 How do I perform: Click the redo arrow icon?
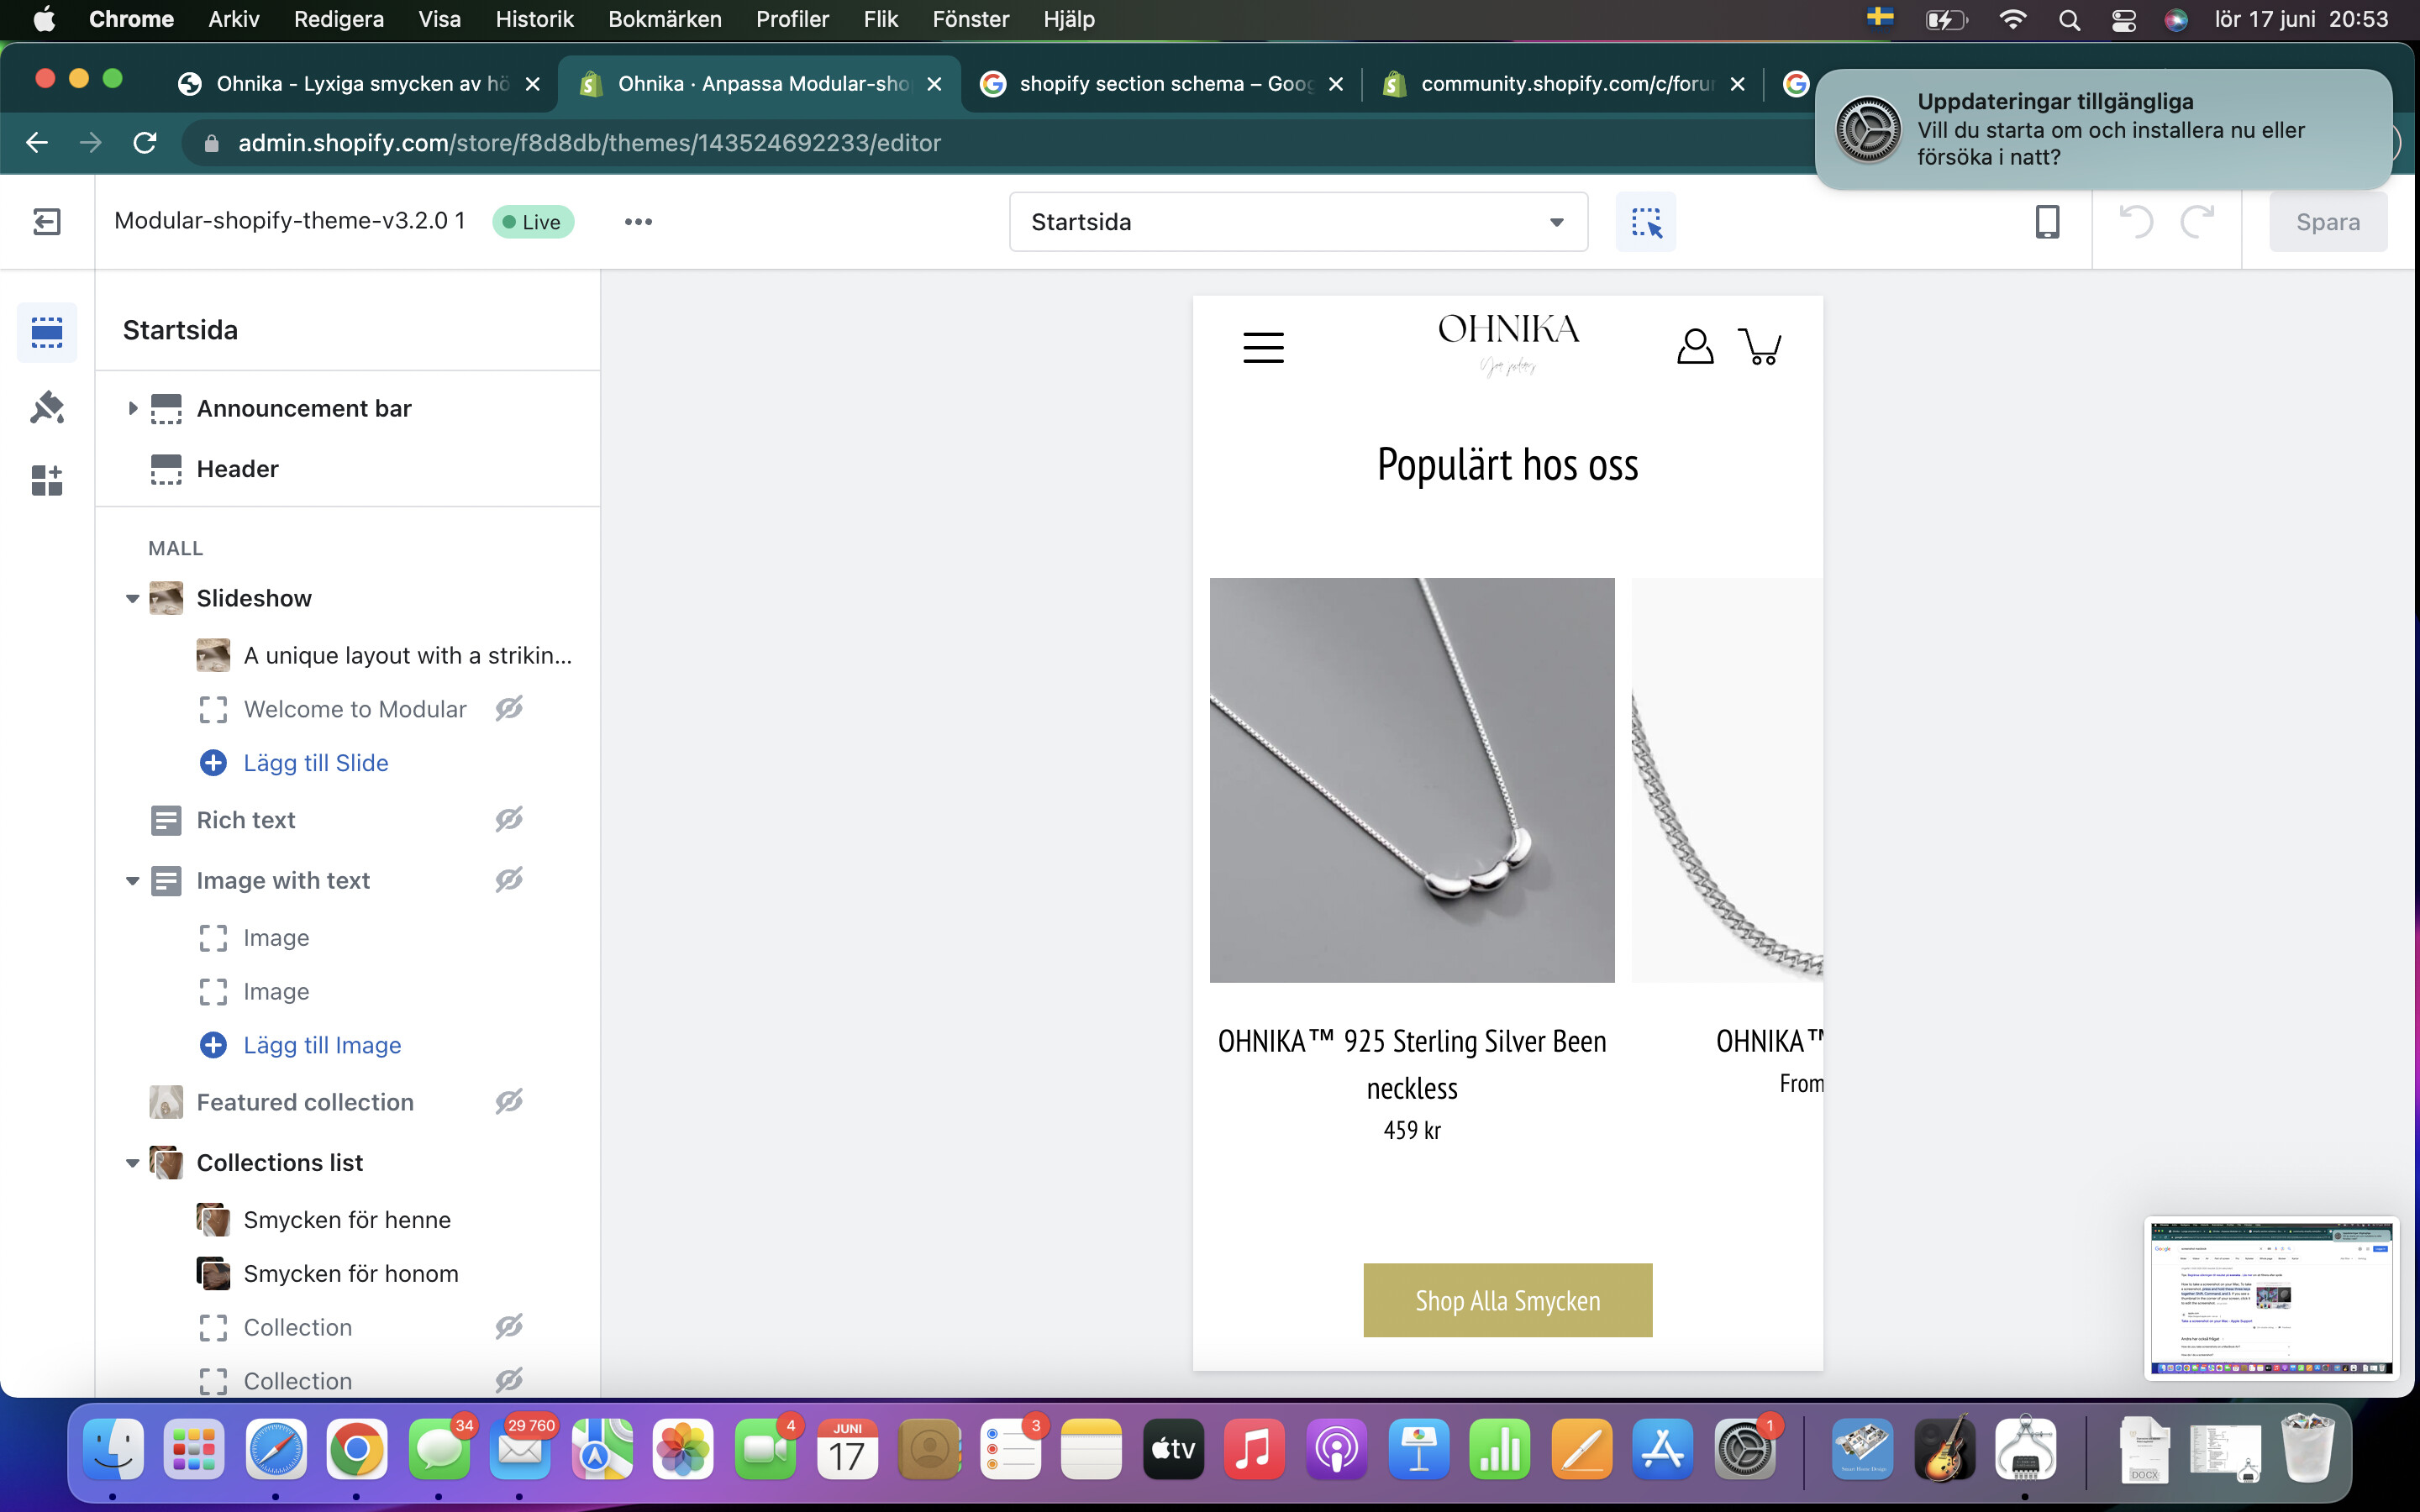pos(2197,221)
